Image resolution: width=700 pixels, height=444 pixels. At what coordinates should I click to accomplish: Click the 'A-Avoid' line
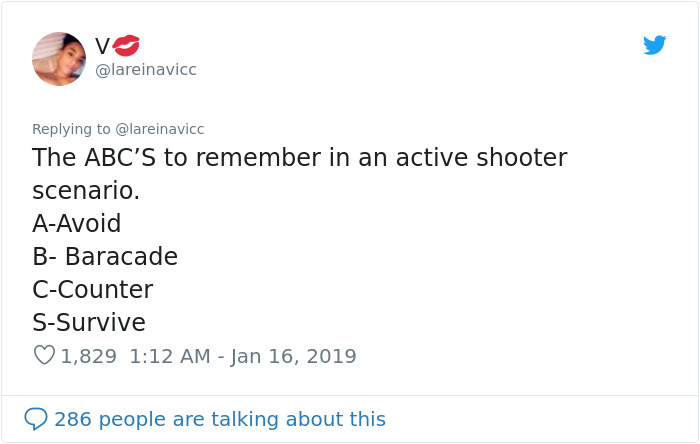(77, 224)
